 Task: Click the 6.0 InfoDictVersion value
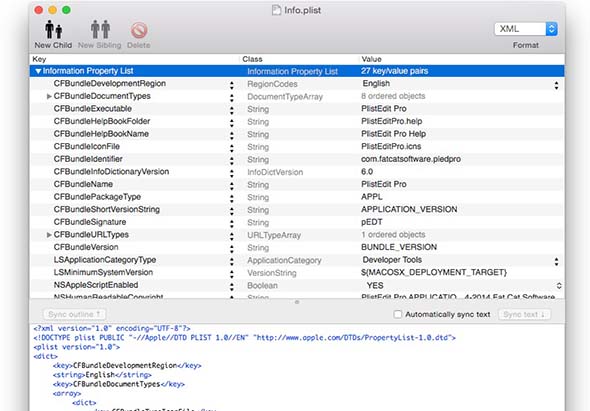click(367, 172)
